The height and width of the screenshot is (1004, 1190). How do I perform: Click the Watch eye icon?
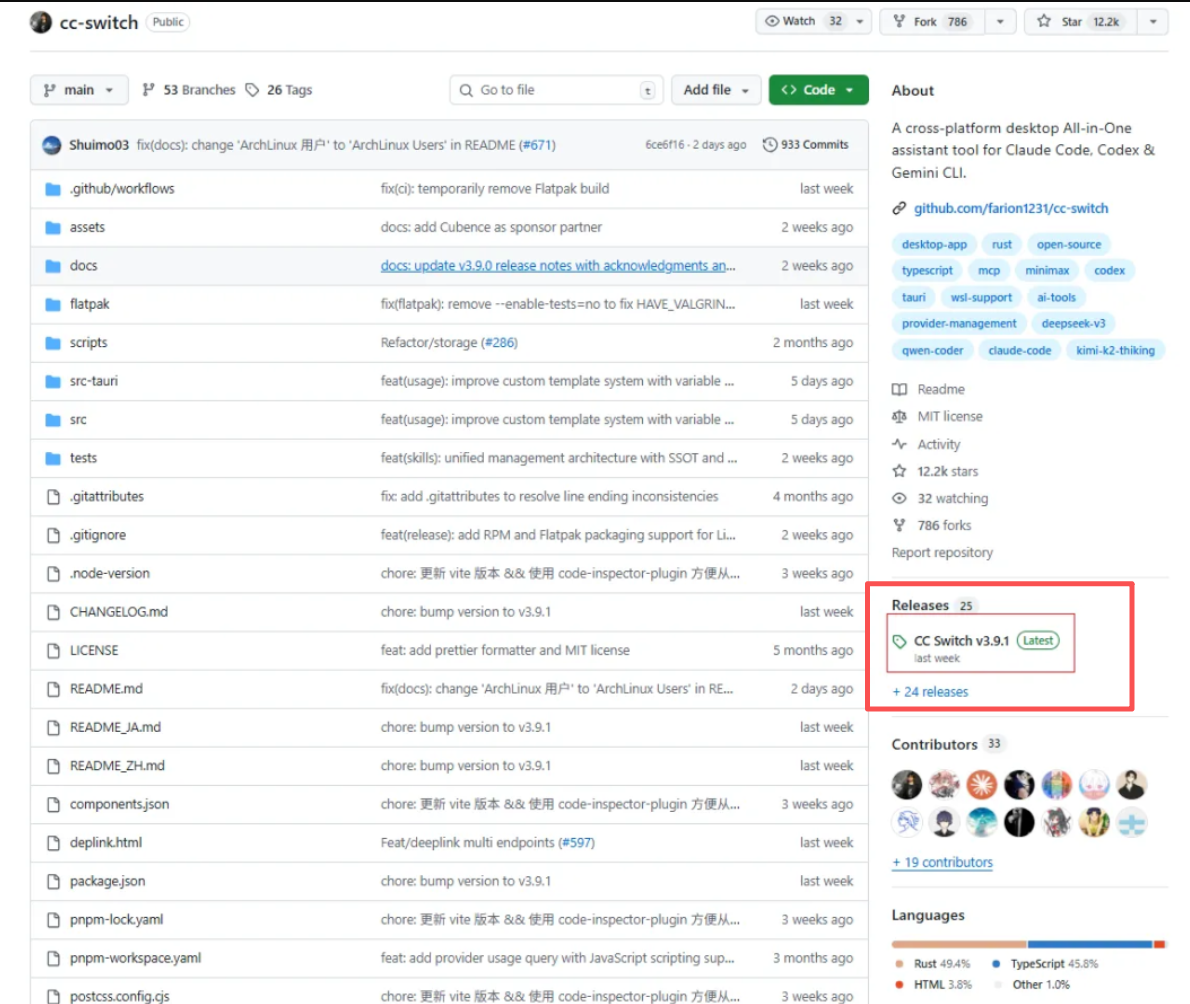click(772, 21)
